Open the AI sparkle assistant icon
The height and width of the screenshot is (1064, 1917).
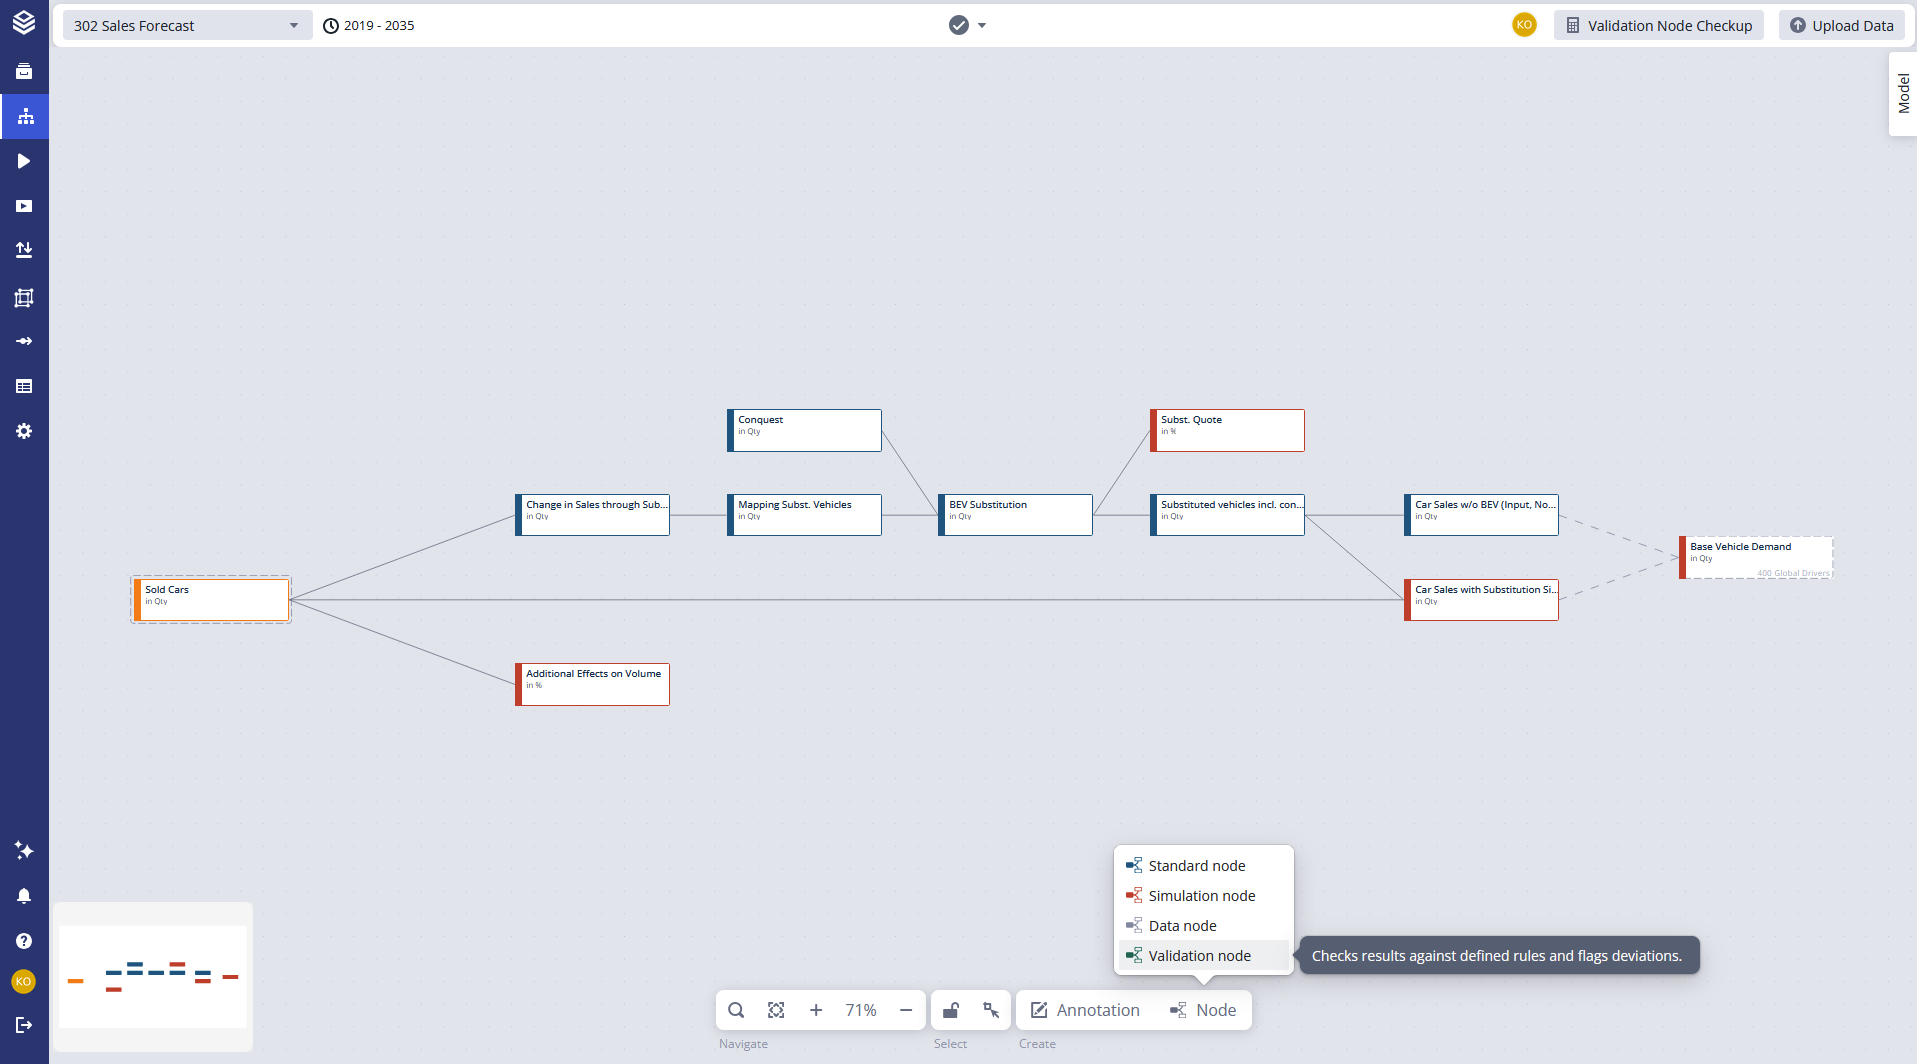[x=24, y=850]
